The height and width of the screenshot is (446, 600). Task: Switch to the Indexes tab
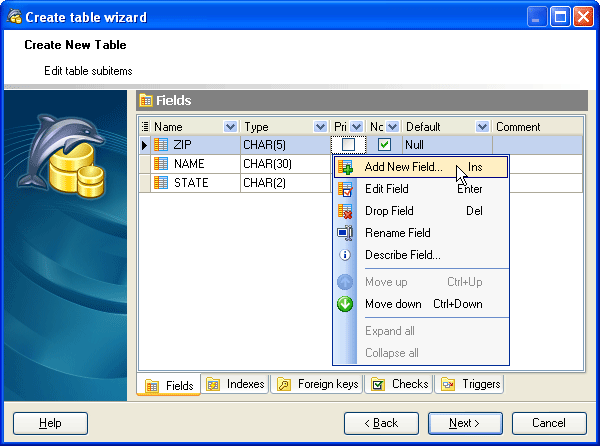tap(236, 384)
